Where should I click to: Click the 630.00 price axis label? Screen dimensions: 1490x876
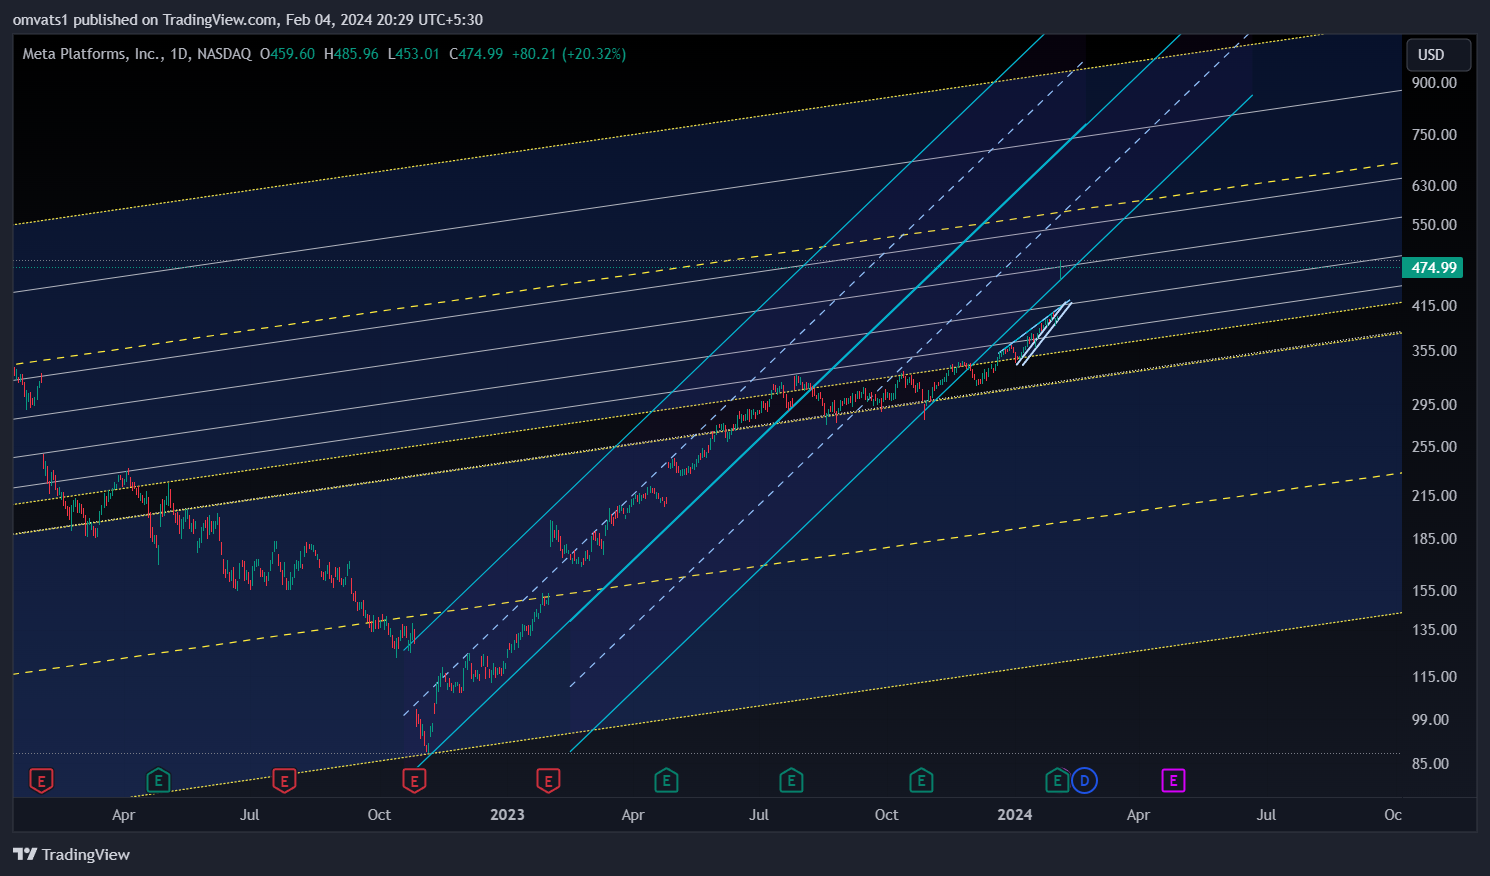(x=1434, y=185)
